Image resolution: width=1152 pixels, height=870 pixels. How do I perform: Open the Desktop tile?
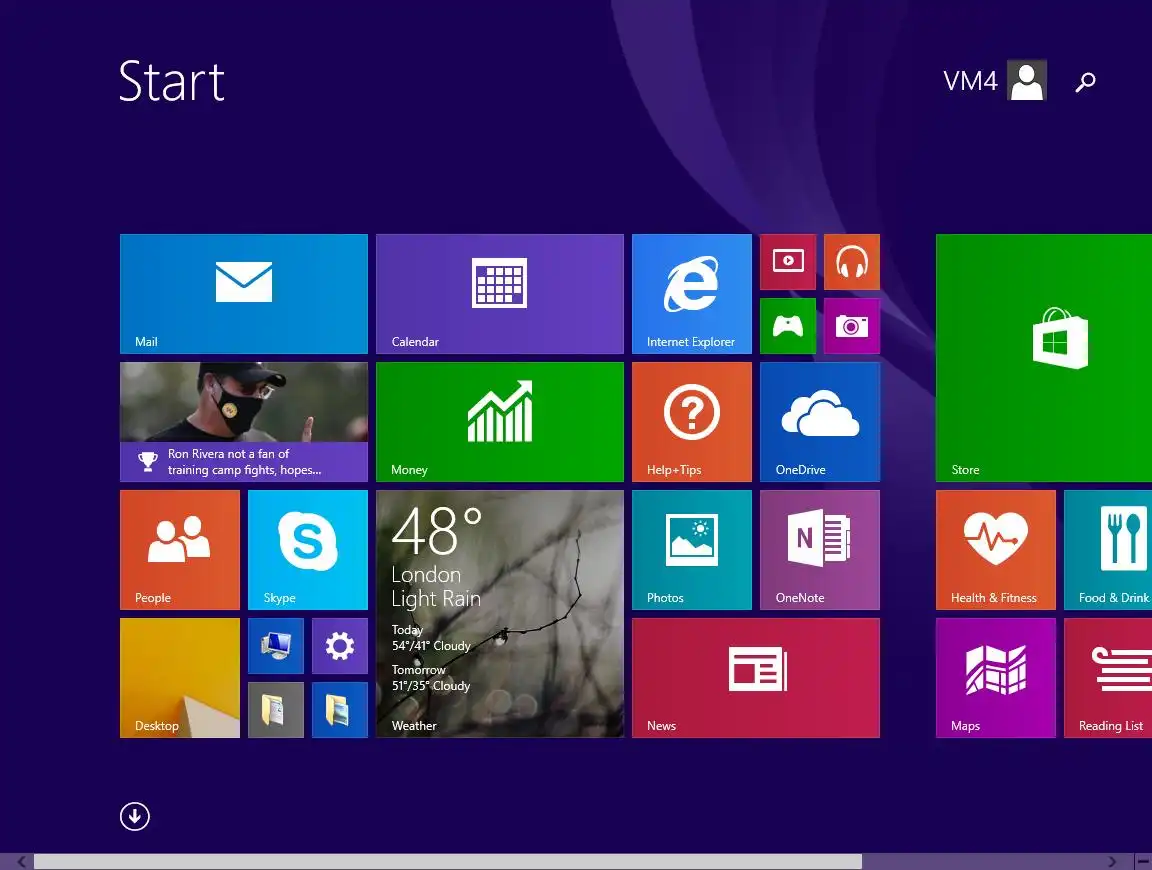click(179, 677)
